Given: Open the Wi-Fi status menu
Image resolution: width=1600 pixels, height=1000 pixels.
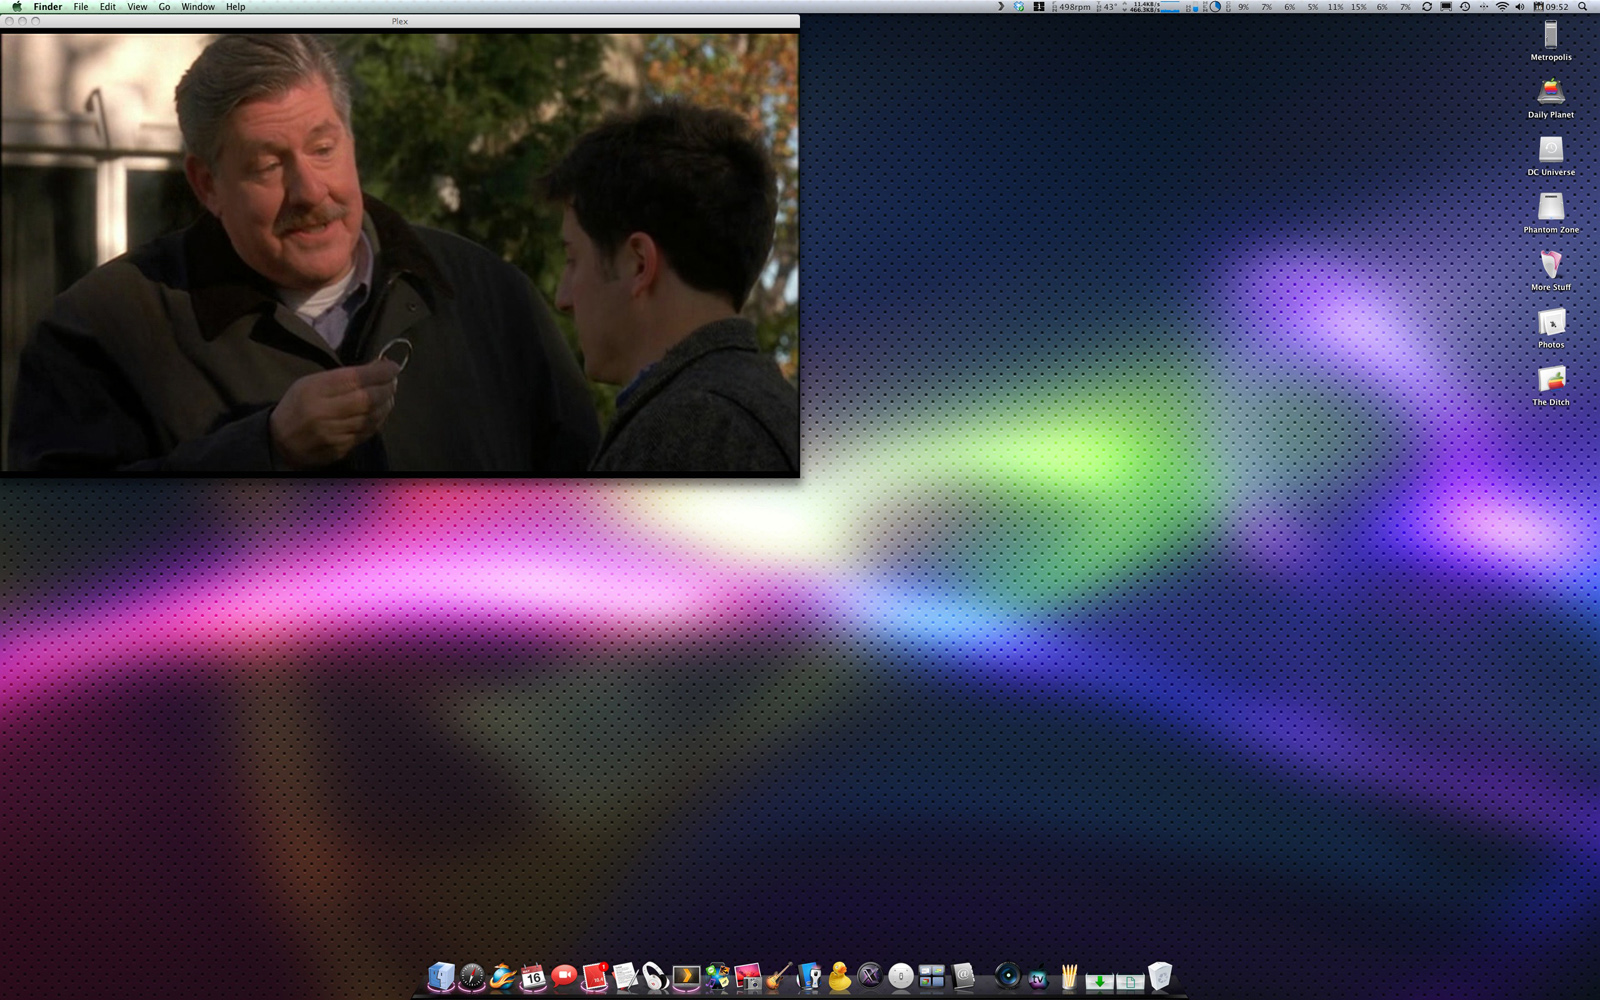Looking at the screenshot, I should pyautogui.click(x=1502, y=7).
